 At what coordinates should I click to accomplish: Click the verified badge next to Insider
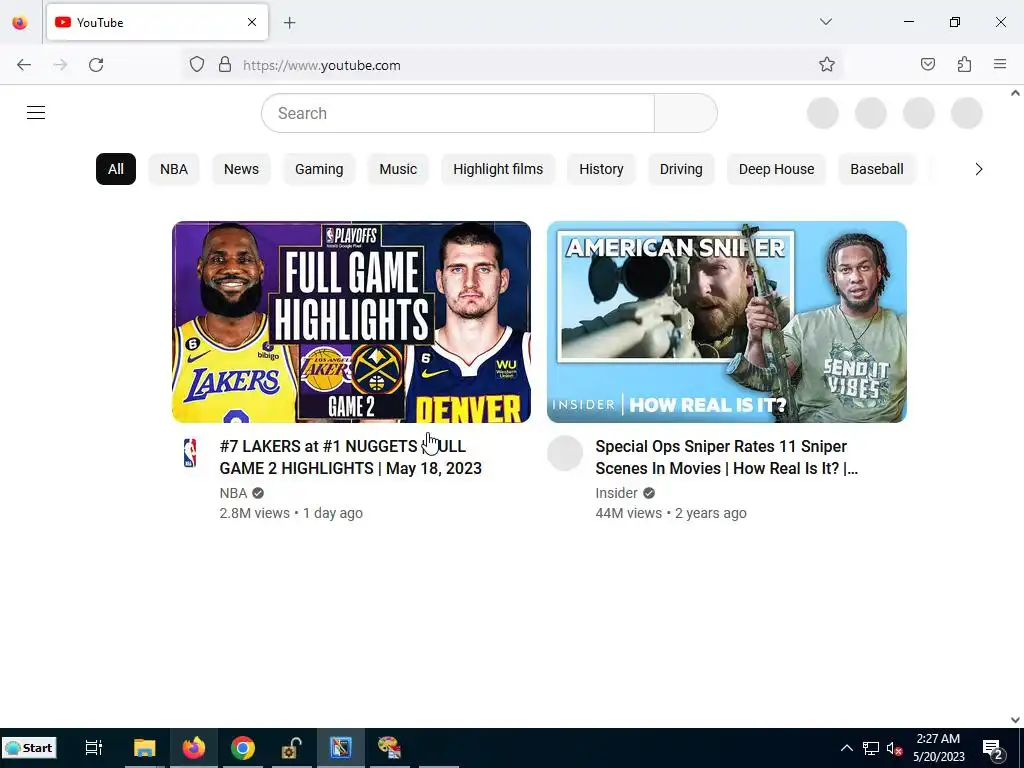[648, 493]
